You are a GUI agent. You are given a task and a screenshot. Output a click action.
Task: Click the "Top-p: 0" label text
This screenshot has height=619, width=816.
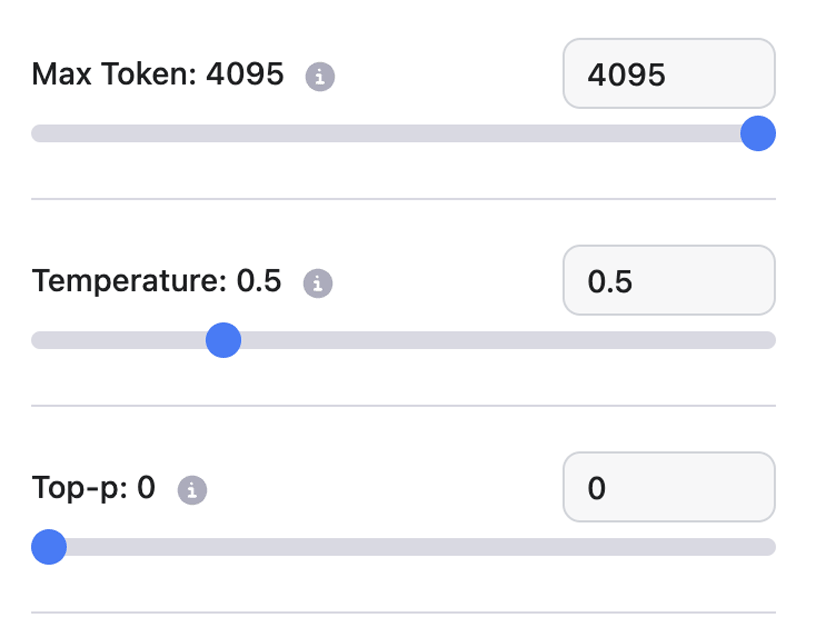[x=94, y=488]
